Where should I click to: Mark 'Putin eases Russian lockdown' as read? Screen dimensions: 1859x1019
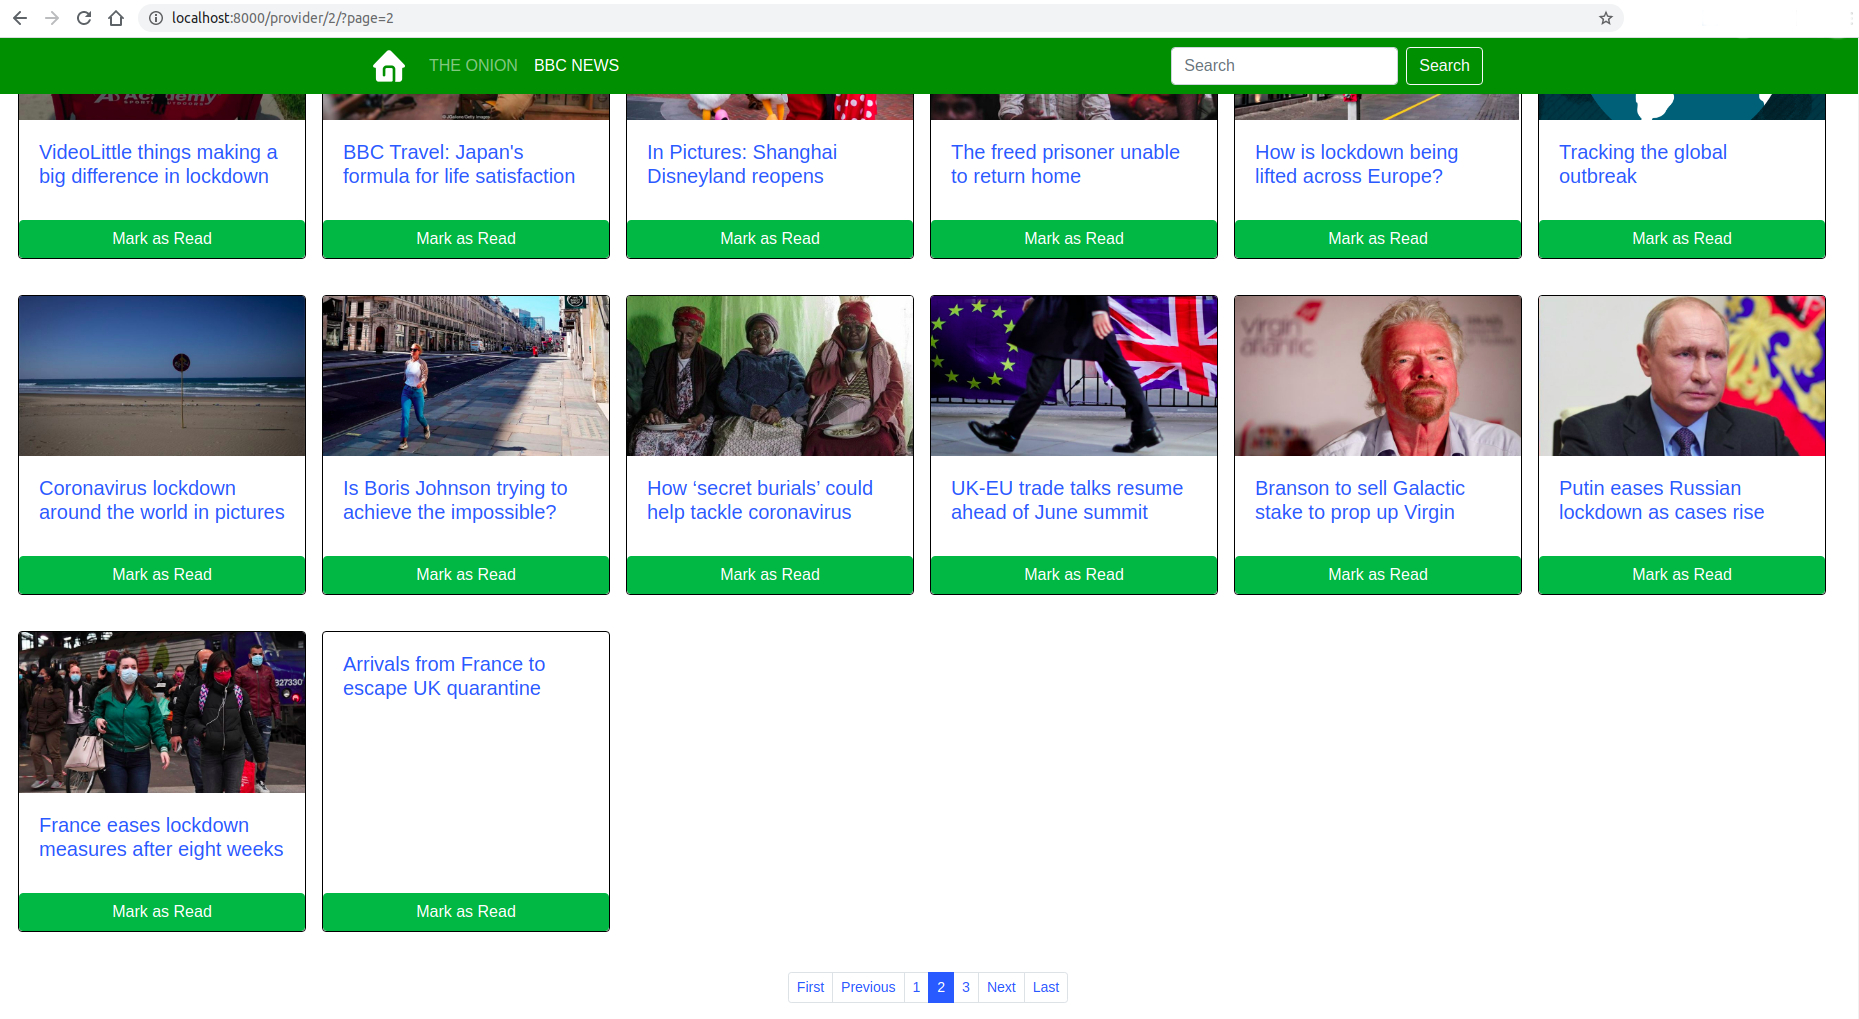tap(1682, 575)
